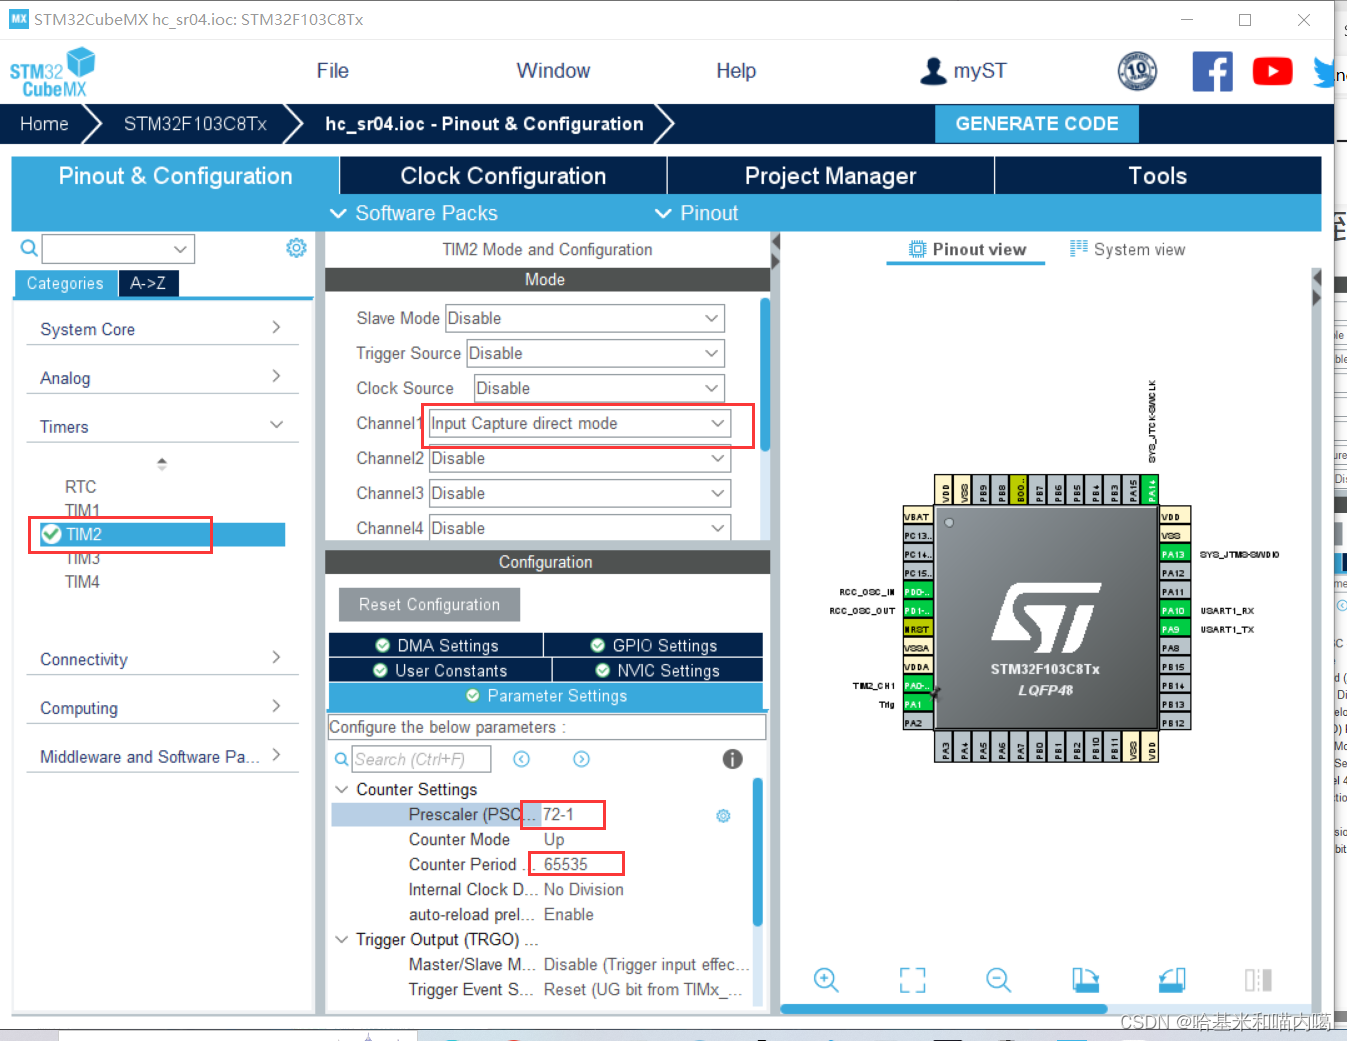Open the NVIC Settings tab
The height and width of the screenshot is (1041, 1347).
[658, 670]
